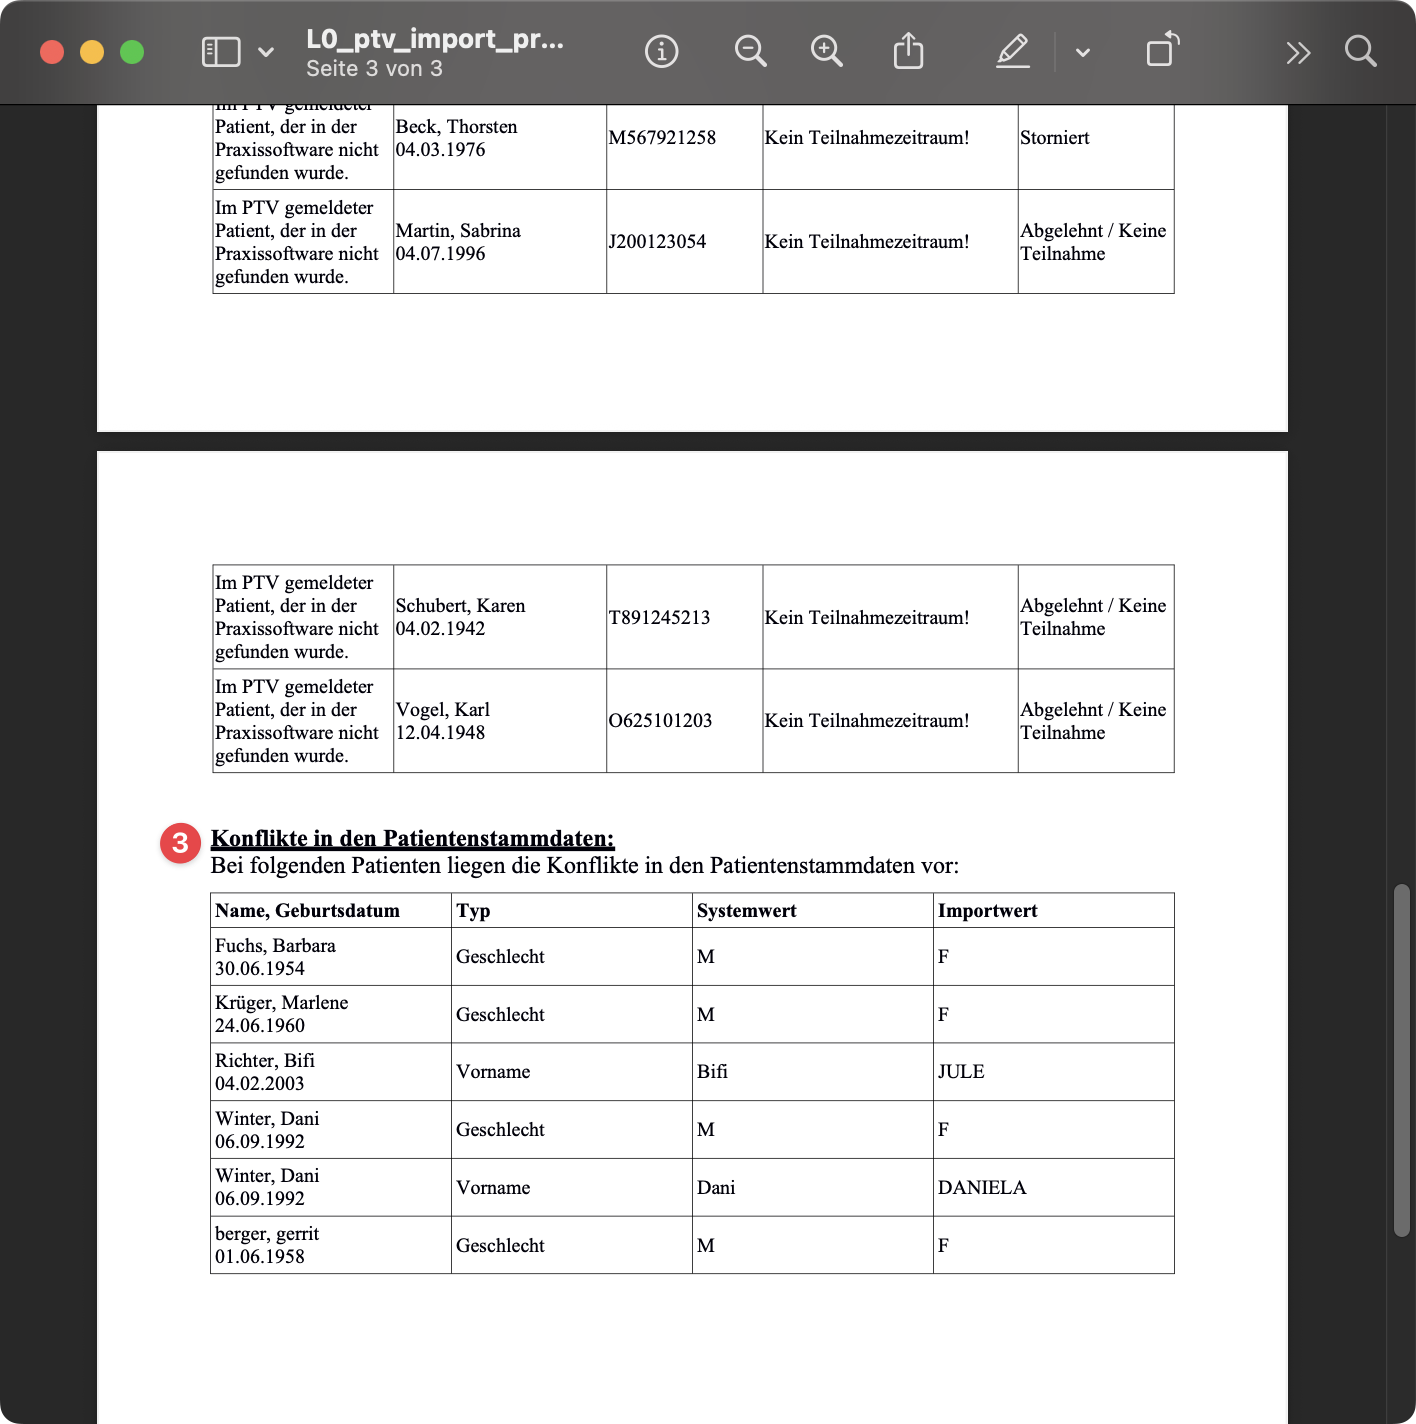
Task: Toggle the sidebar view button
Action: (221, 52)
